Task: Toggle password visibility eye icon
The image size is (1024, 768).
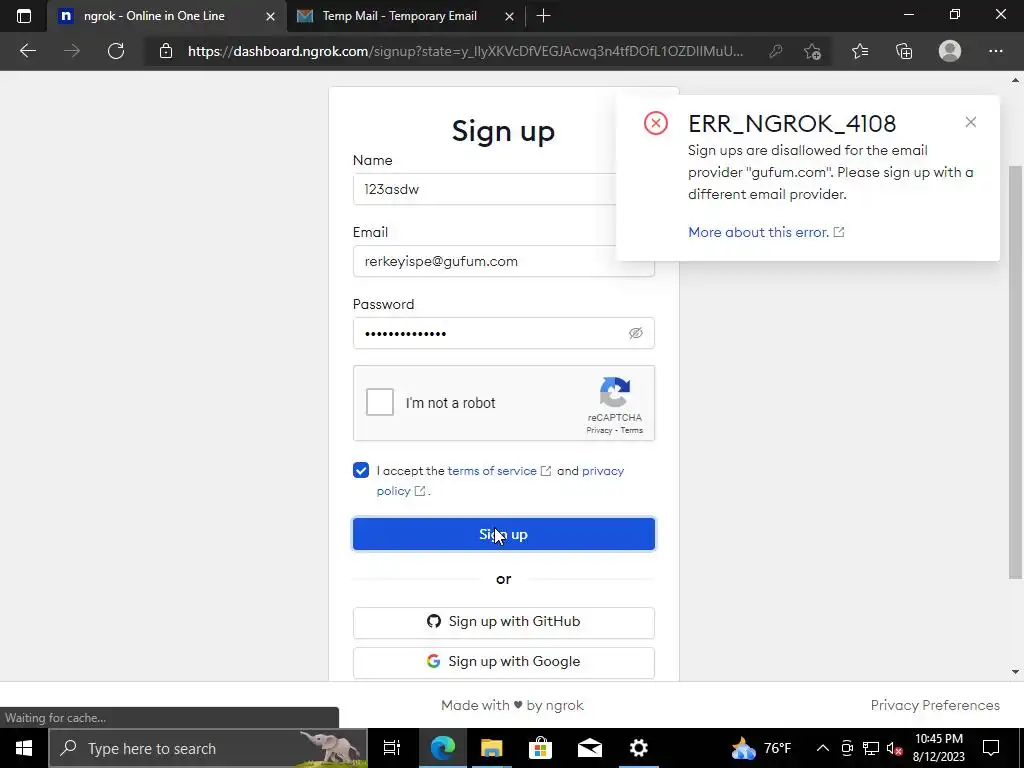Action: click(635, 333)
